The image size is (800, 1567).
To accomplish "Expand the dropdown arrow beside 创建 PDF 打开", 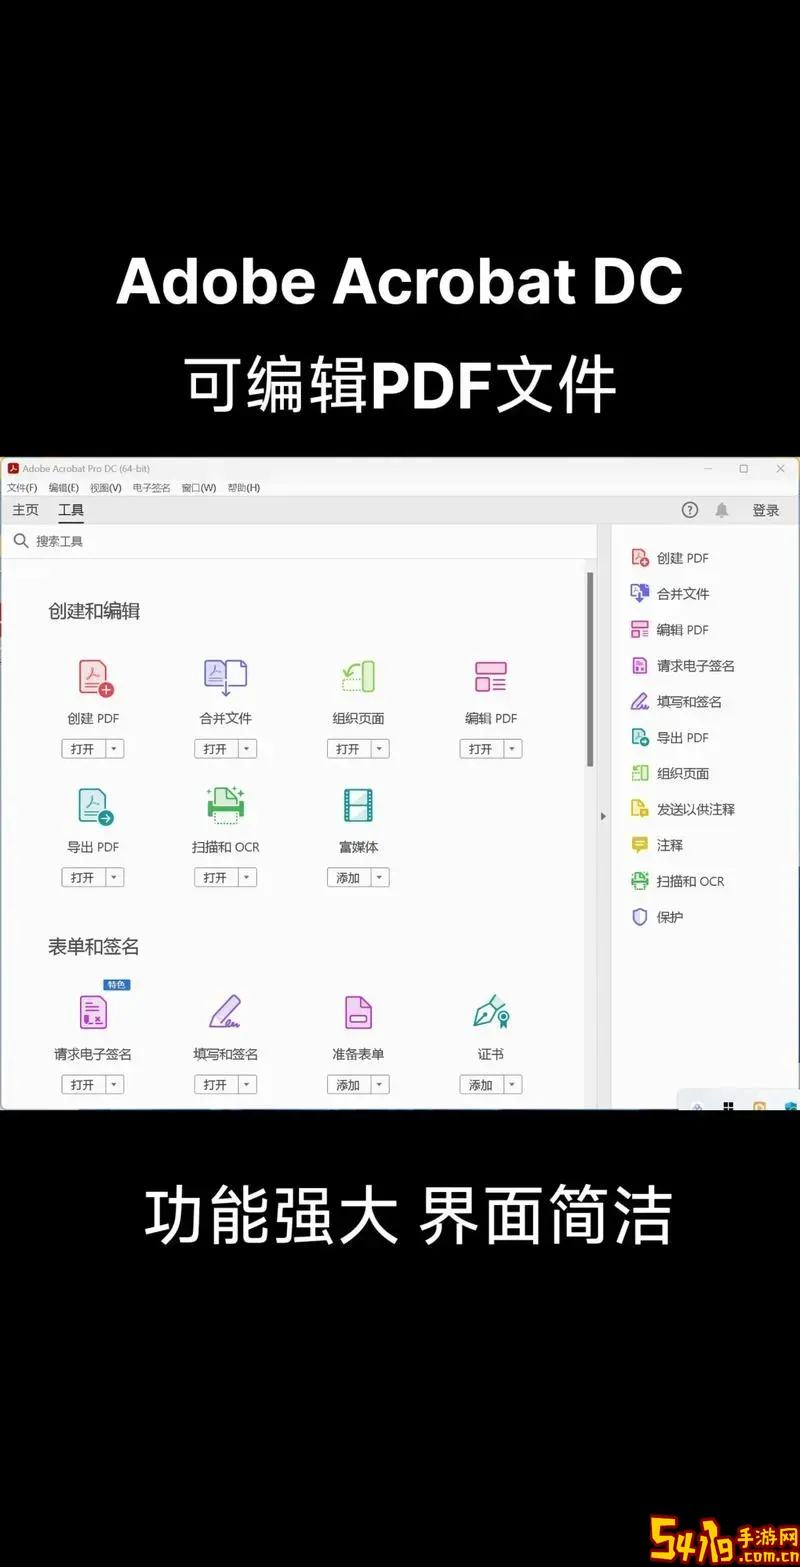I will [114, 749].
